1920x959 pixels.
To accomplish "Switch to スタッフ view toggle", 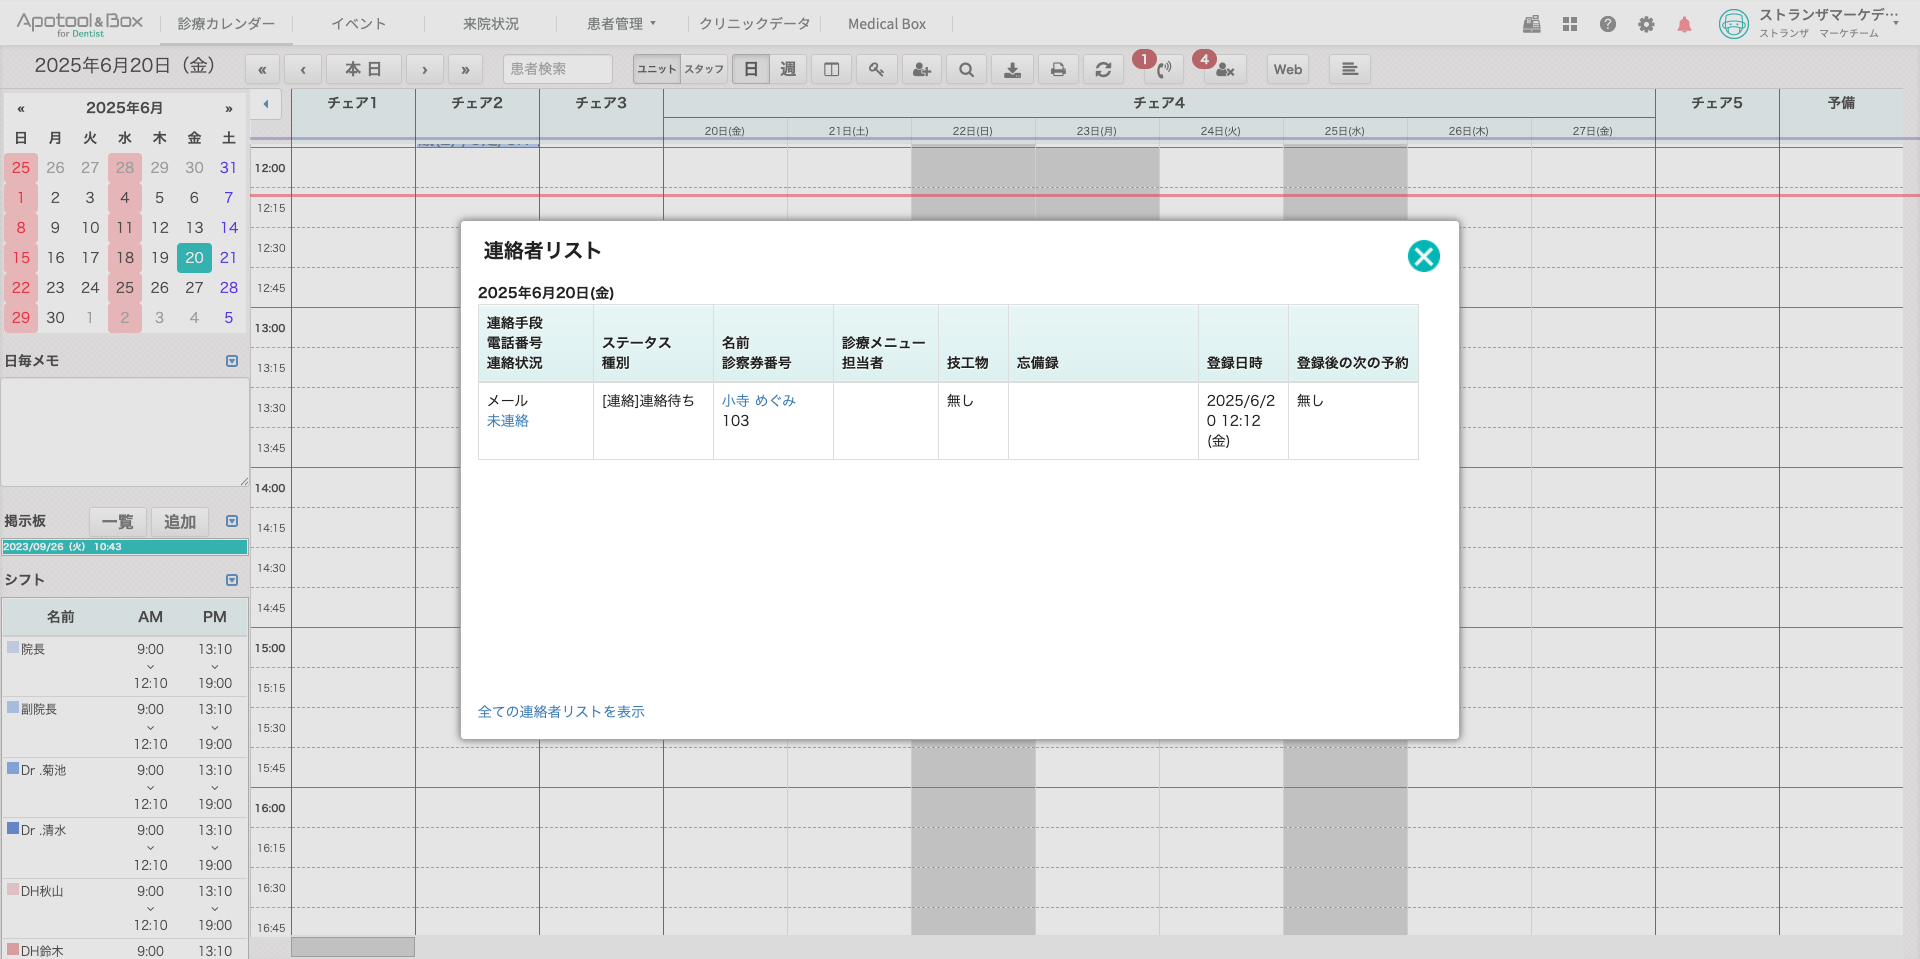I will [704, 69].
